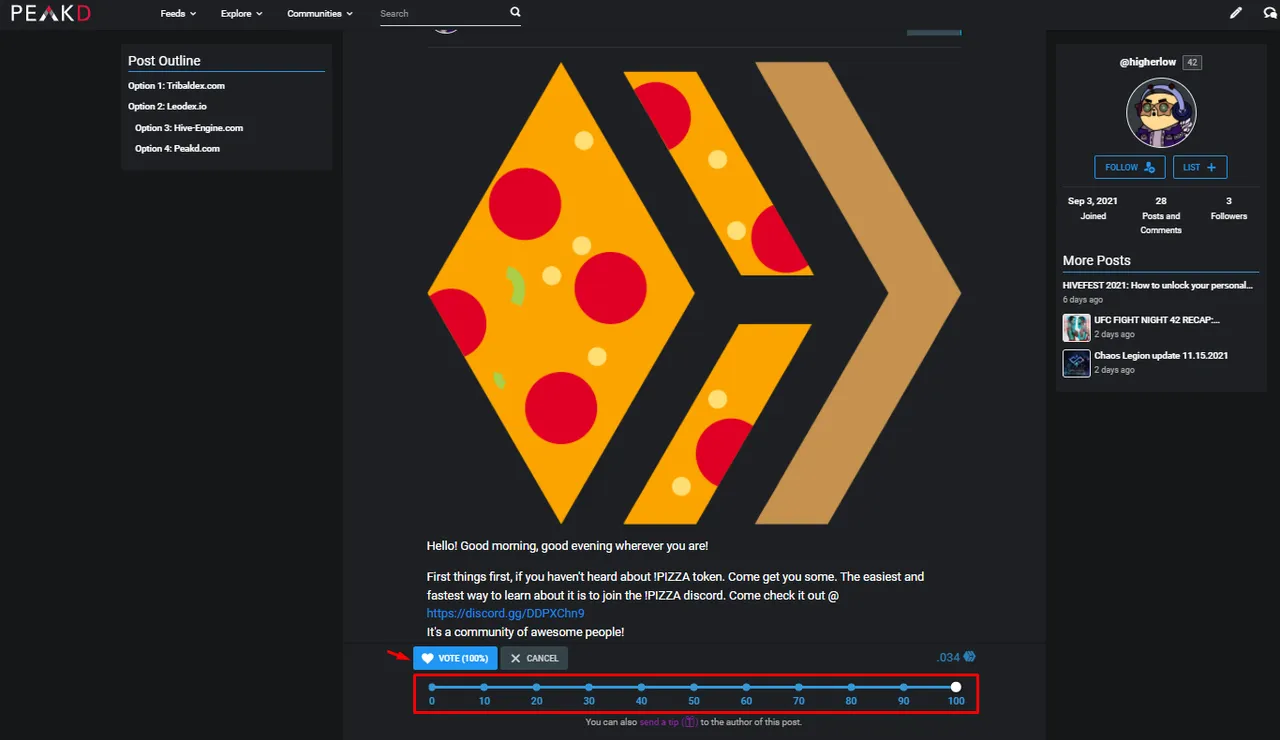Viewport: 1280px width, 740px height.
Task: Click the pencil compose-post icon
Action: (1236, 13)
